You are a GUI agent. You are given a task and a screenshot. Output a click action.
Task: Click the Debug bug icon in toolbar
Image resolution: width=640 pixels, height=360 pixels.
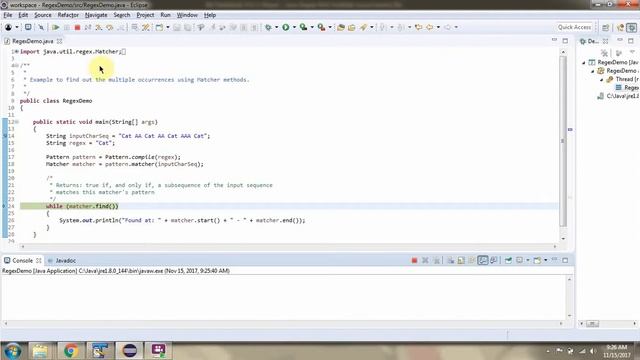click(268, 27)
